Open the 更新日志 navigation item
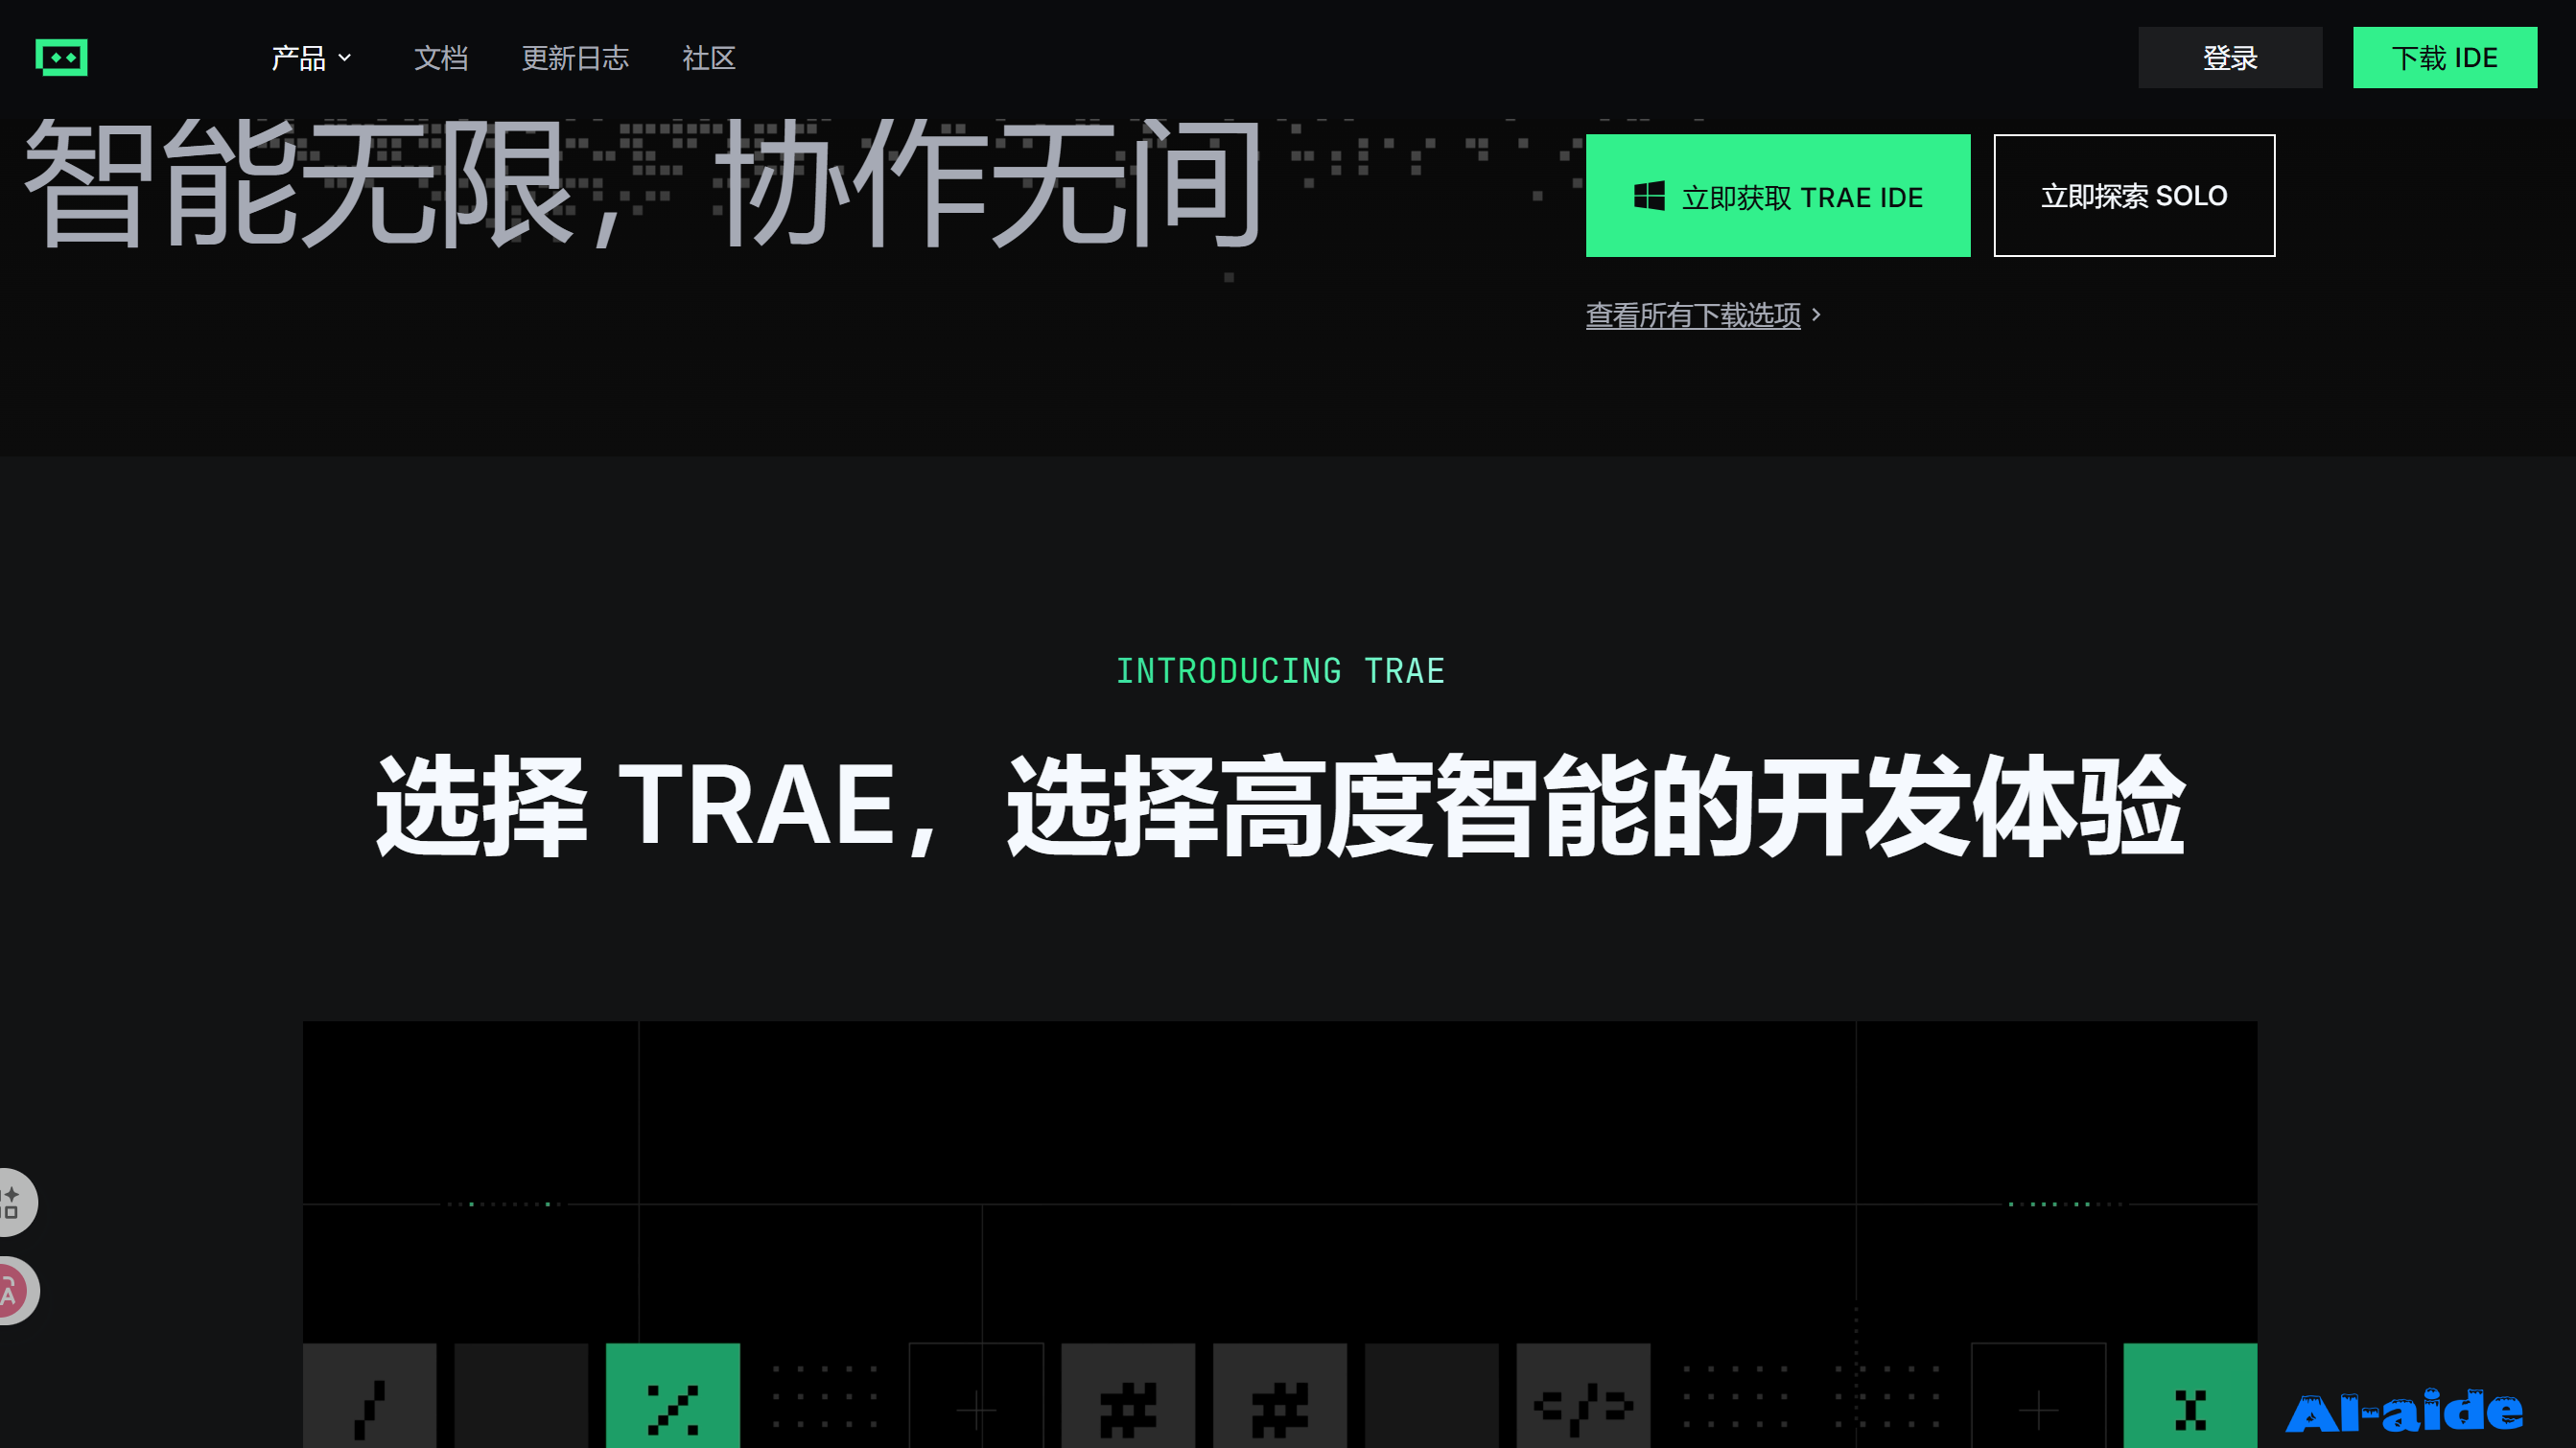 coord(575,58)
